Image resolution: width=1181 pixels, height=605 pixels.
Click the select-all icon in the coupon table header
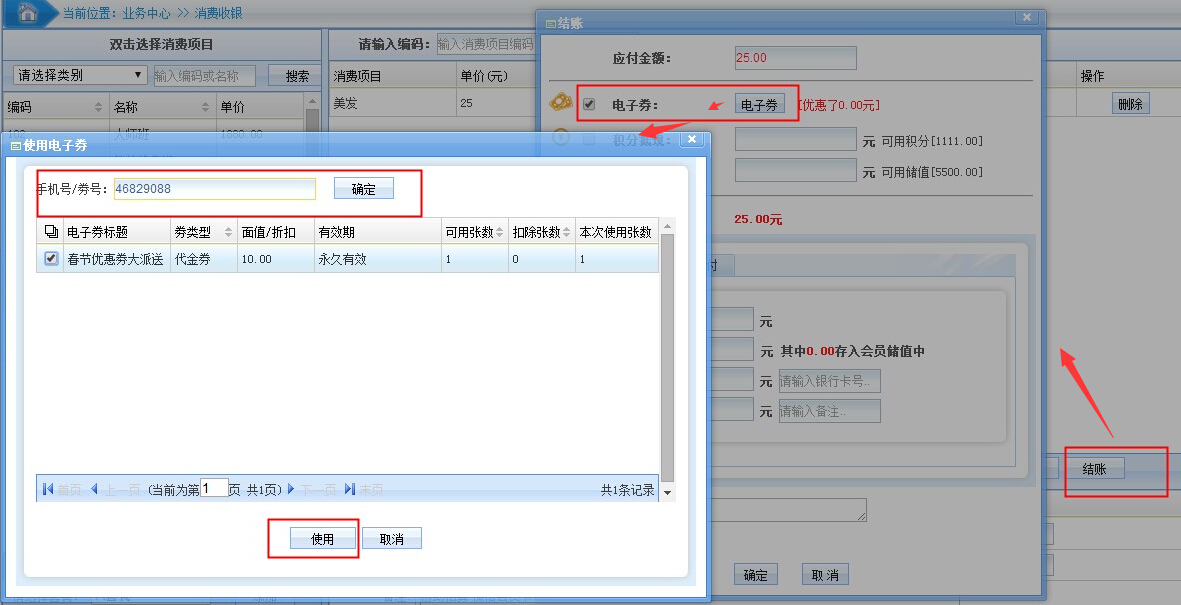click(51, 231)
